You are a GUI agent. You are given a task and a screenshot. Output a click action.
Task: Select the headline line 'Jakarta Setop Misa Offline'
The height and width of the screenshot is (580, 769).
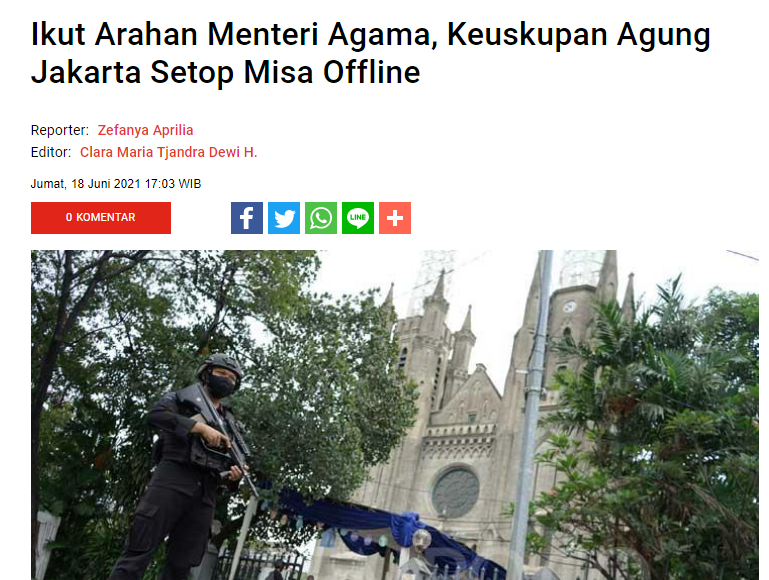[x=226, y=72]
